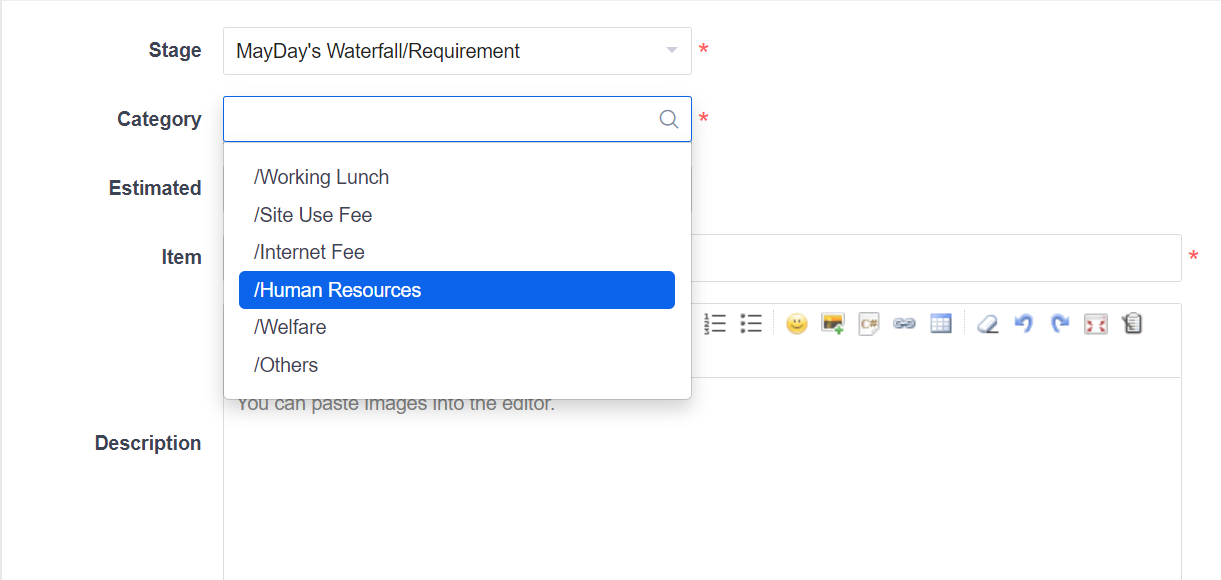This screenshot has height=580, width=1221.
Task: Insert a numbered list in the editor
Action: 715,324
